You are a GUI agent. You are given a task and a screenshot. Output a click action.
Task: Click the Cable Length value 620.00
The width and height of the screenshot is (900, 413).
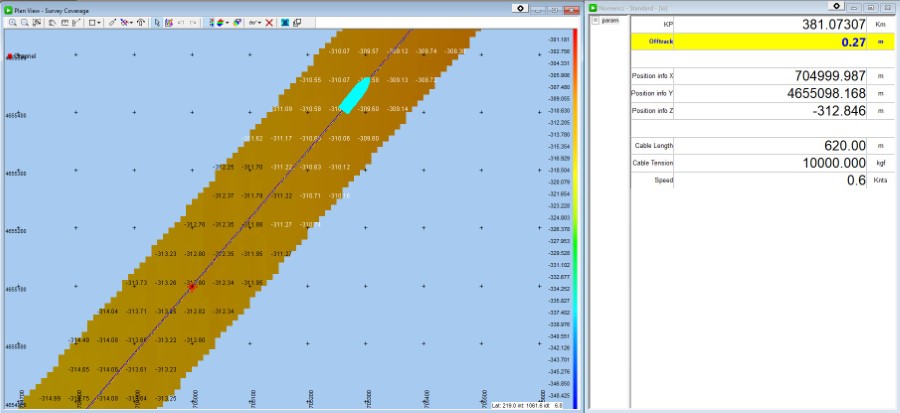point(845,146)
